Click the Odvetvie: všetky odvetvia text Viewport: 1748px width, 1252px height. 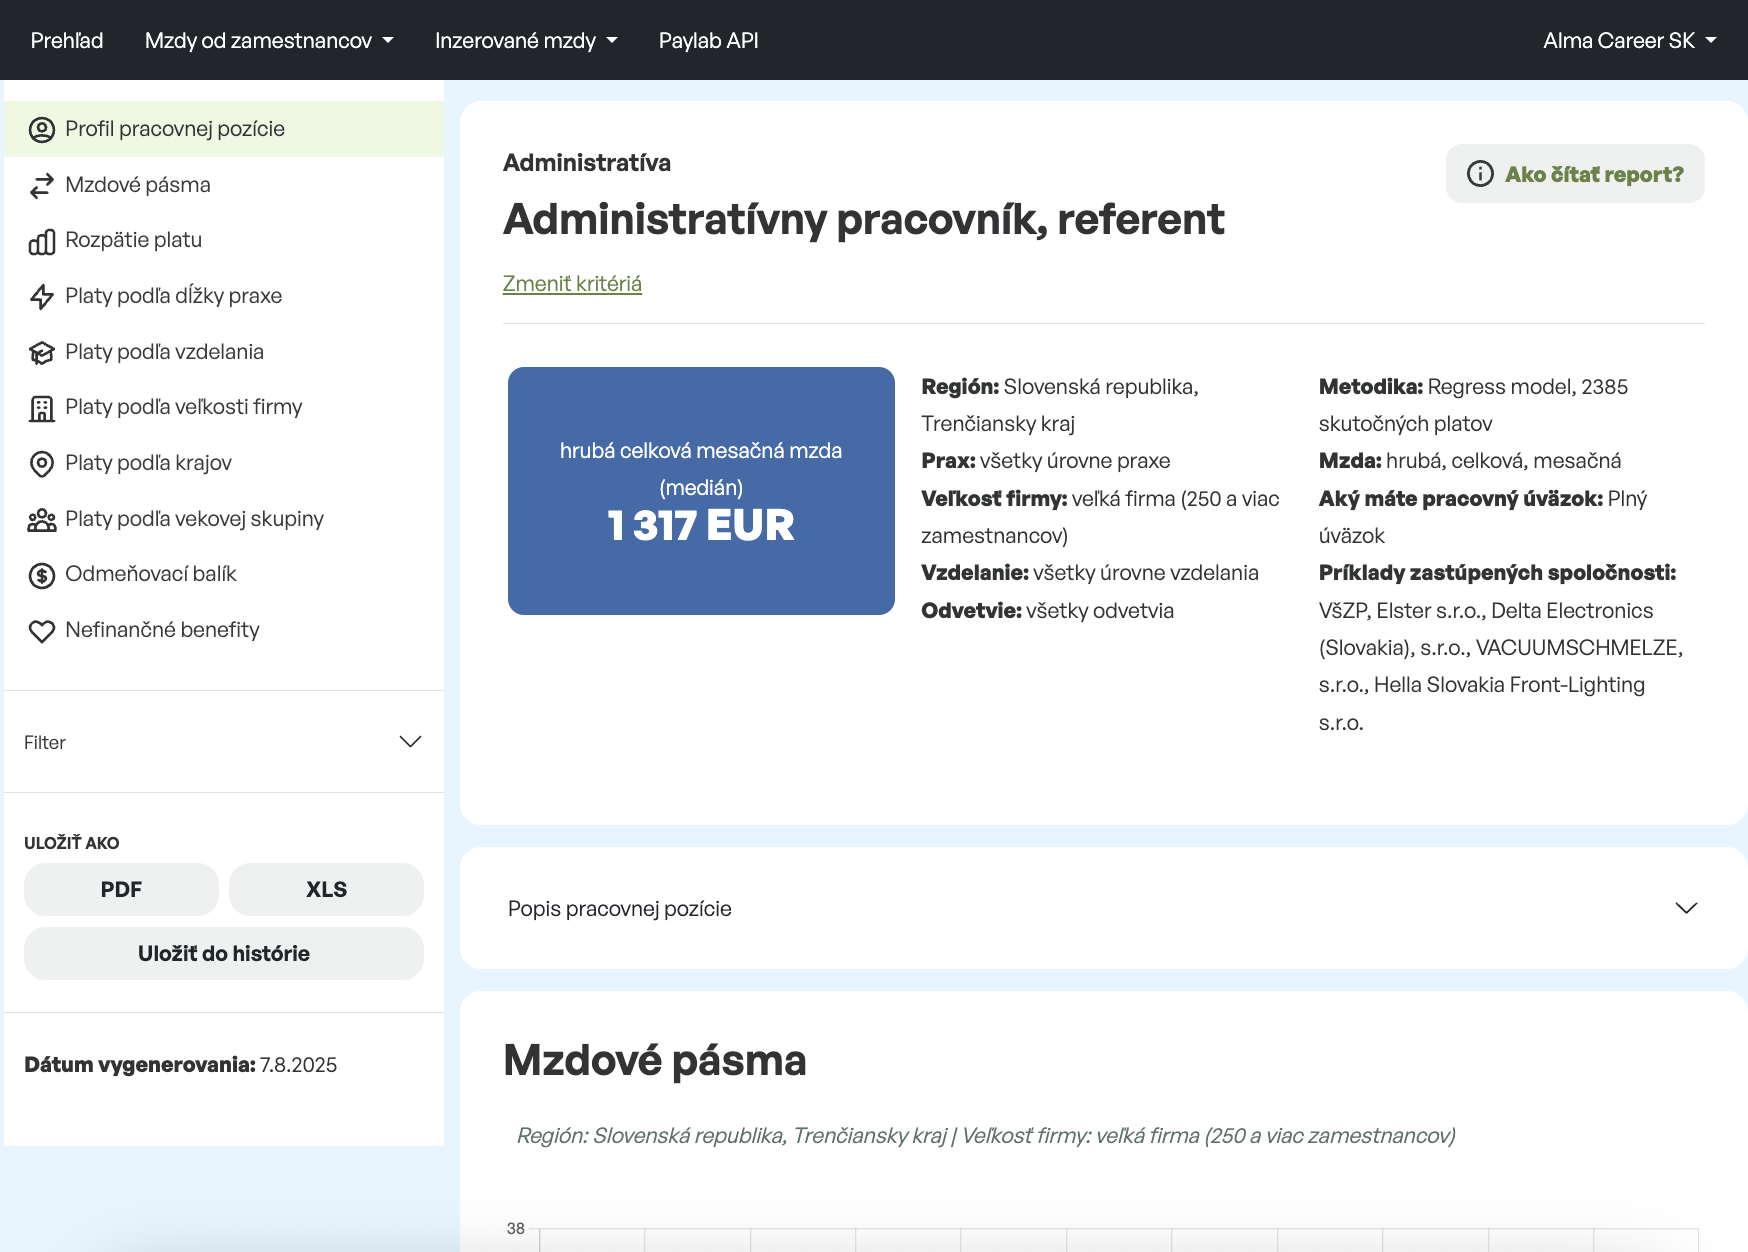[x=1047, y=611]
